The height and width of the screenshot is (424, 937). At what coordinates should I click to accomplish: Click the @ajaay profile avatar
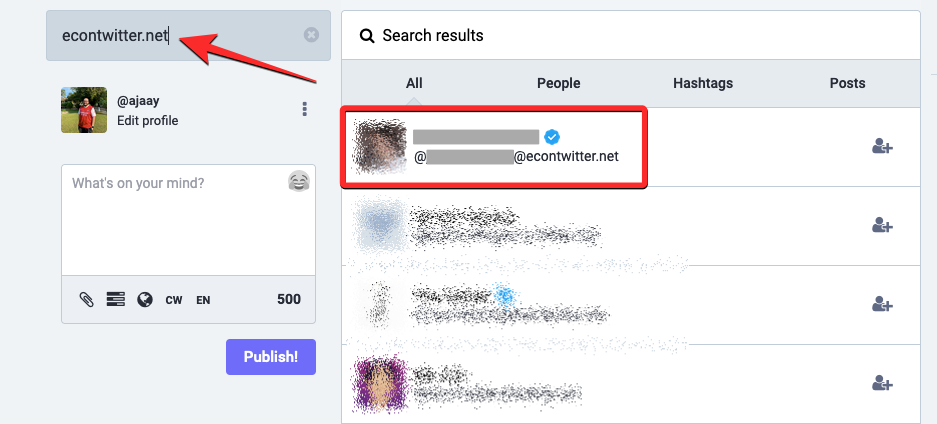click(84, 110)
